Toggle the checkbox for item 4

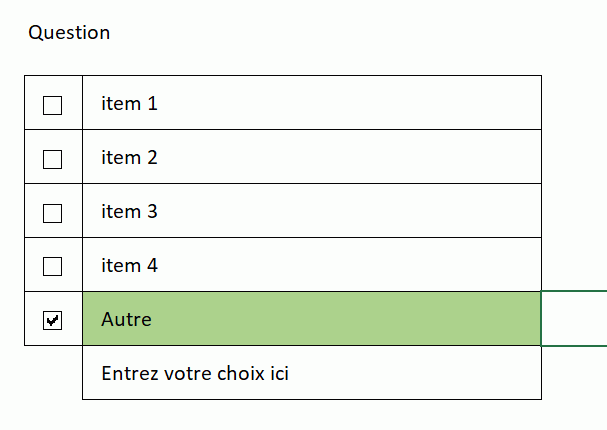click(53, 267)
